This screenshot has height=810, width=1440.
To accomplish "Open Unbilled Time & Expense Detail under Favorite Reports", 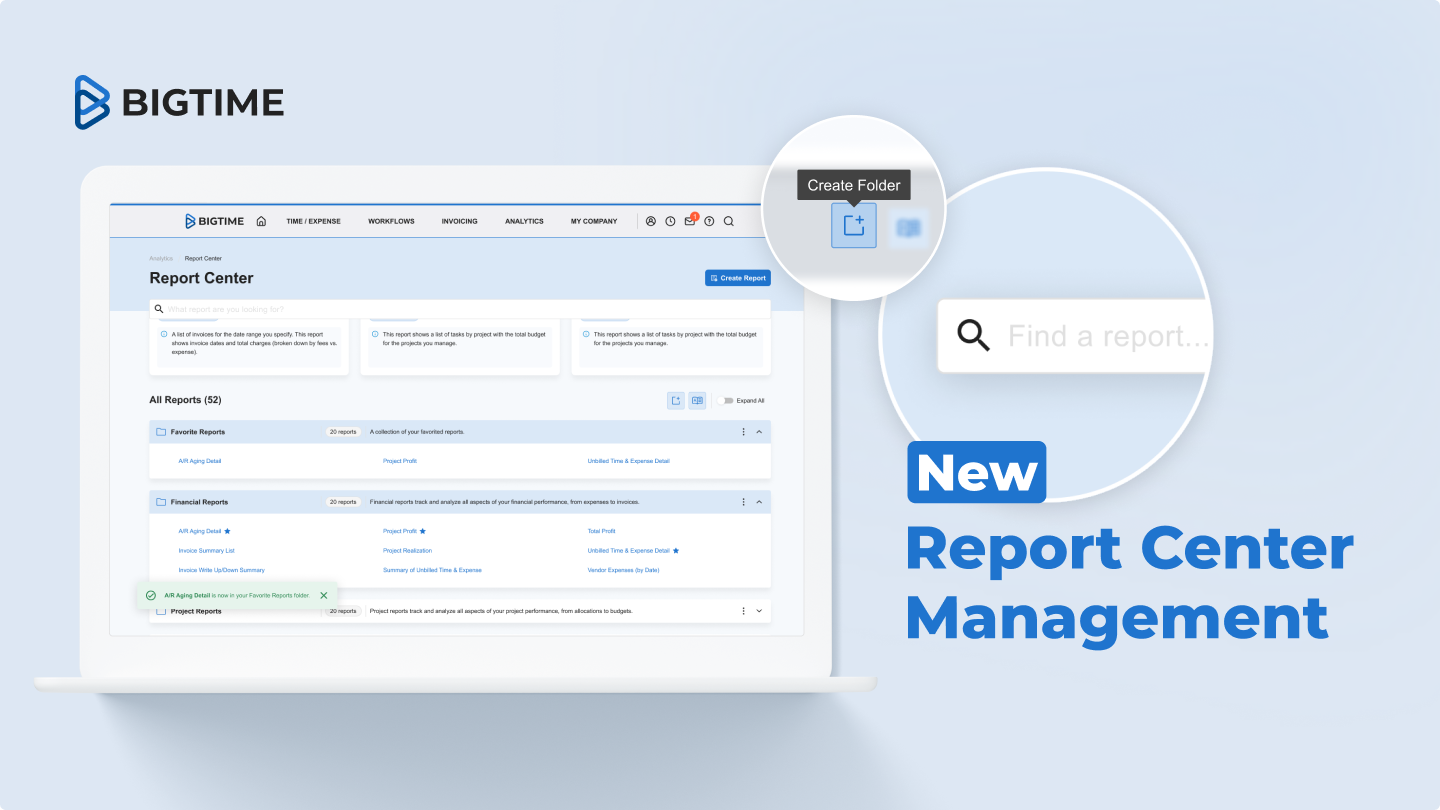I will click(x=629, y=461).
